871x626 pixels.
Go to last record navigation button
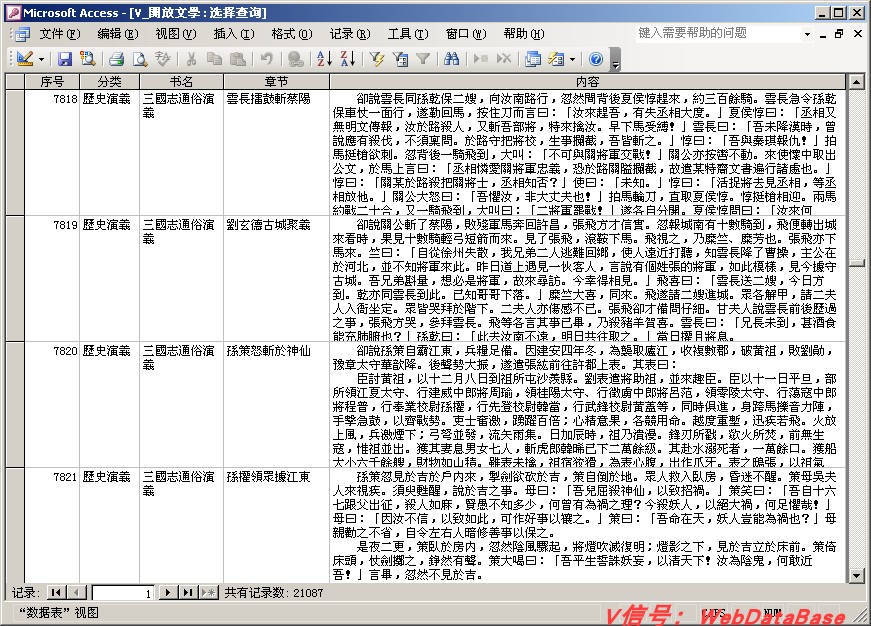click(188, 593)
